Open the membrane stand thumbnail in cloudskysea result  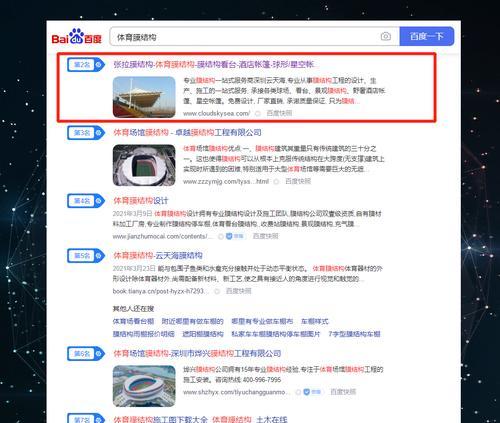pyautogui.click(x=144, y=97)
